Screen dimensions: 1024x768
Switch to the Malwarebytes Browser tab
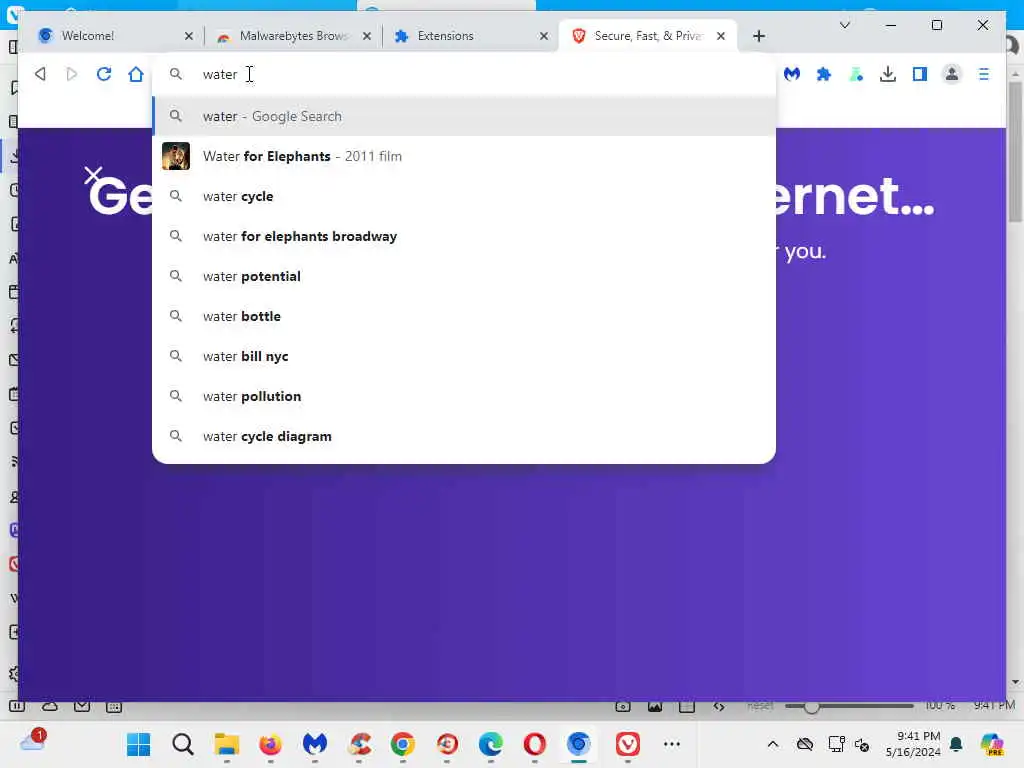pos(293,36)
